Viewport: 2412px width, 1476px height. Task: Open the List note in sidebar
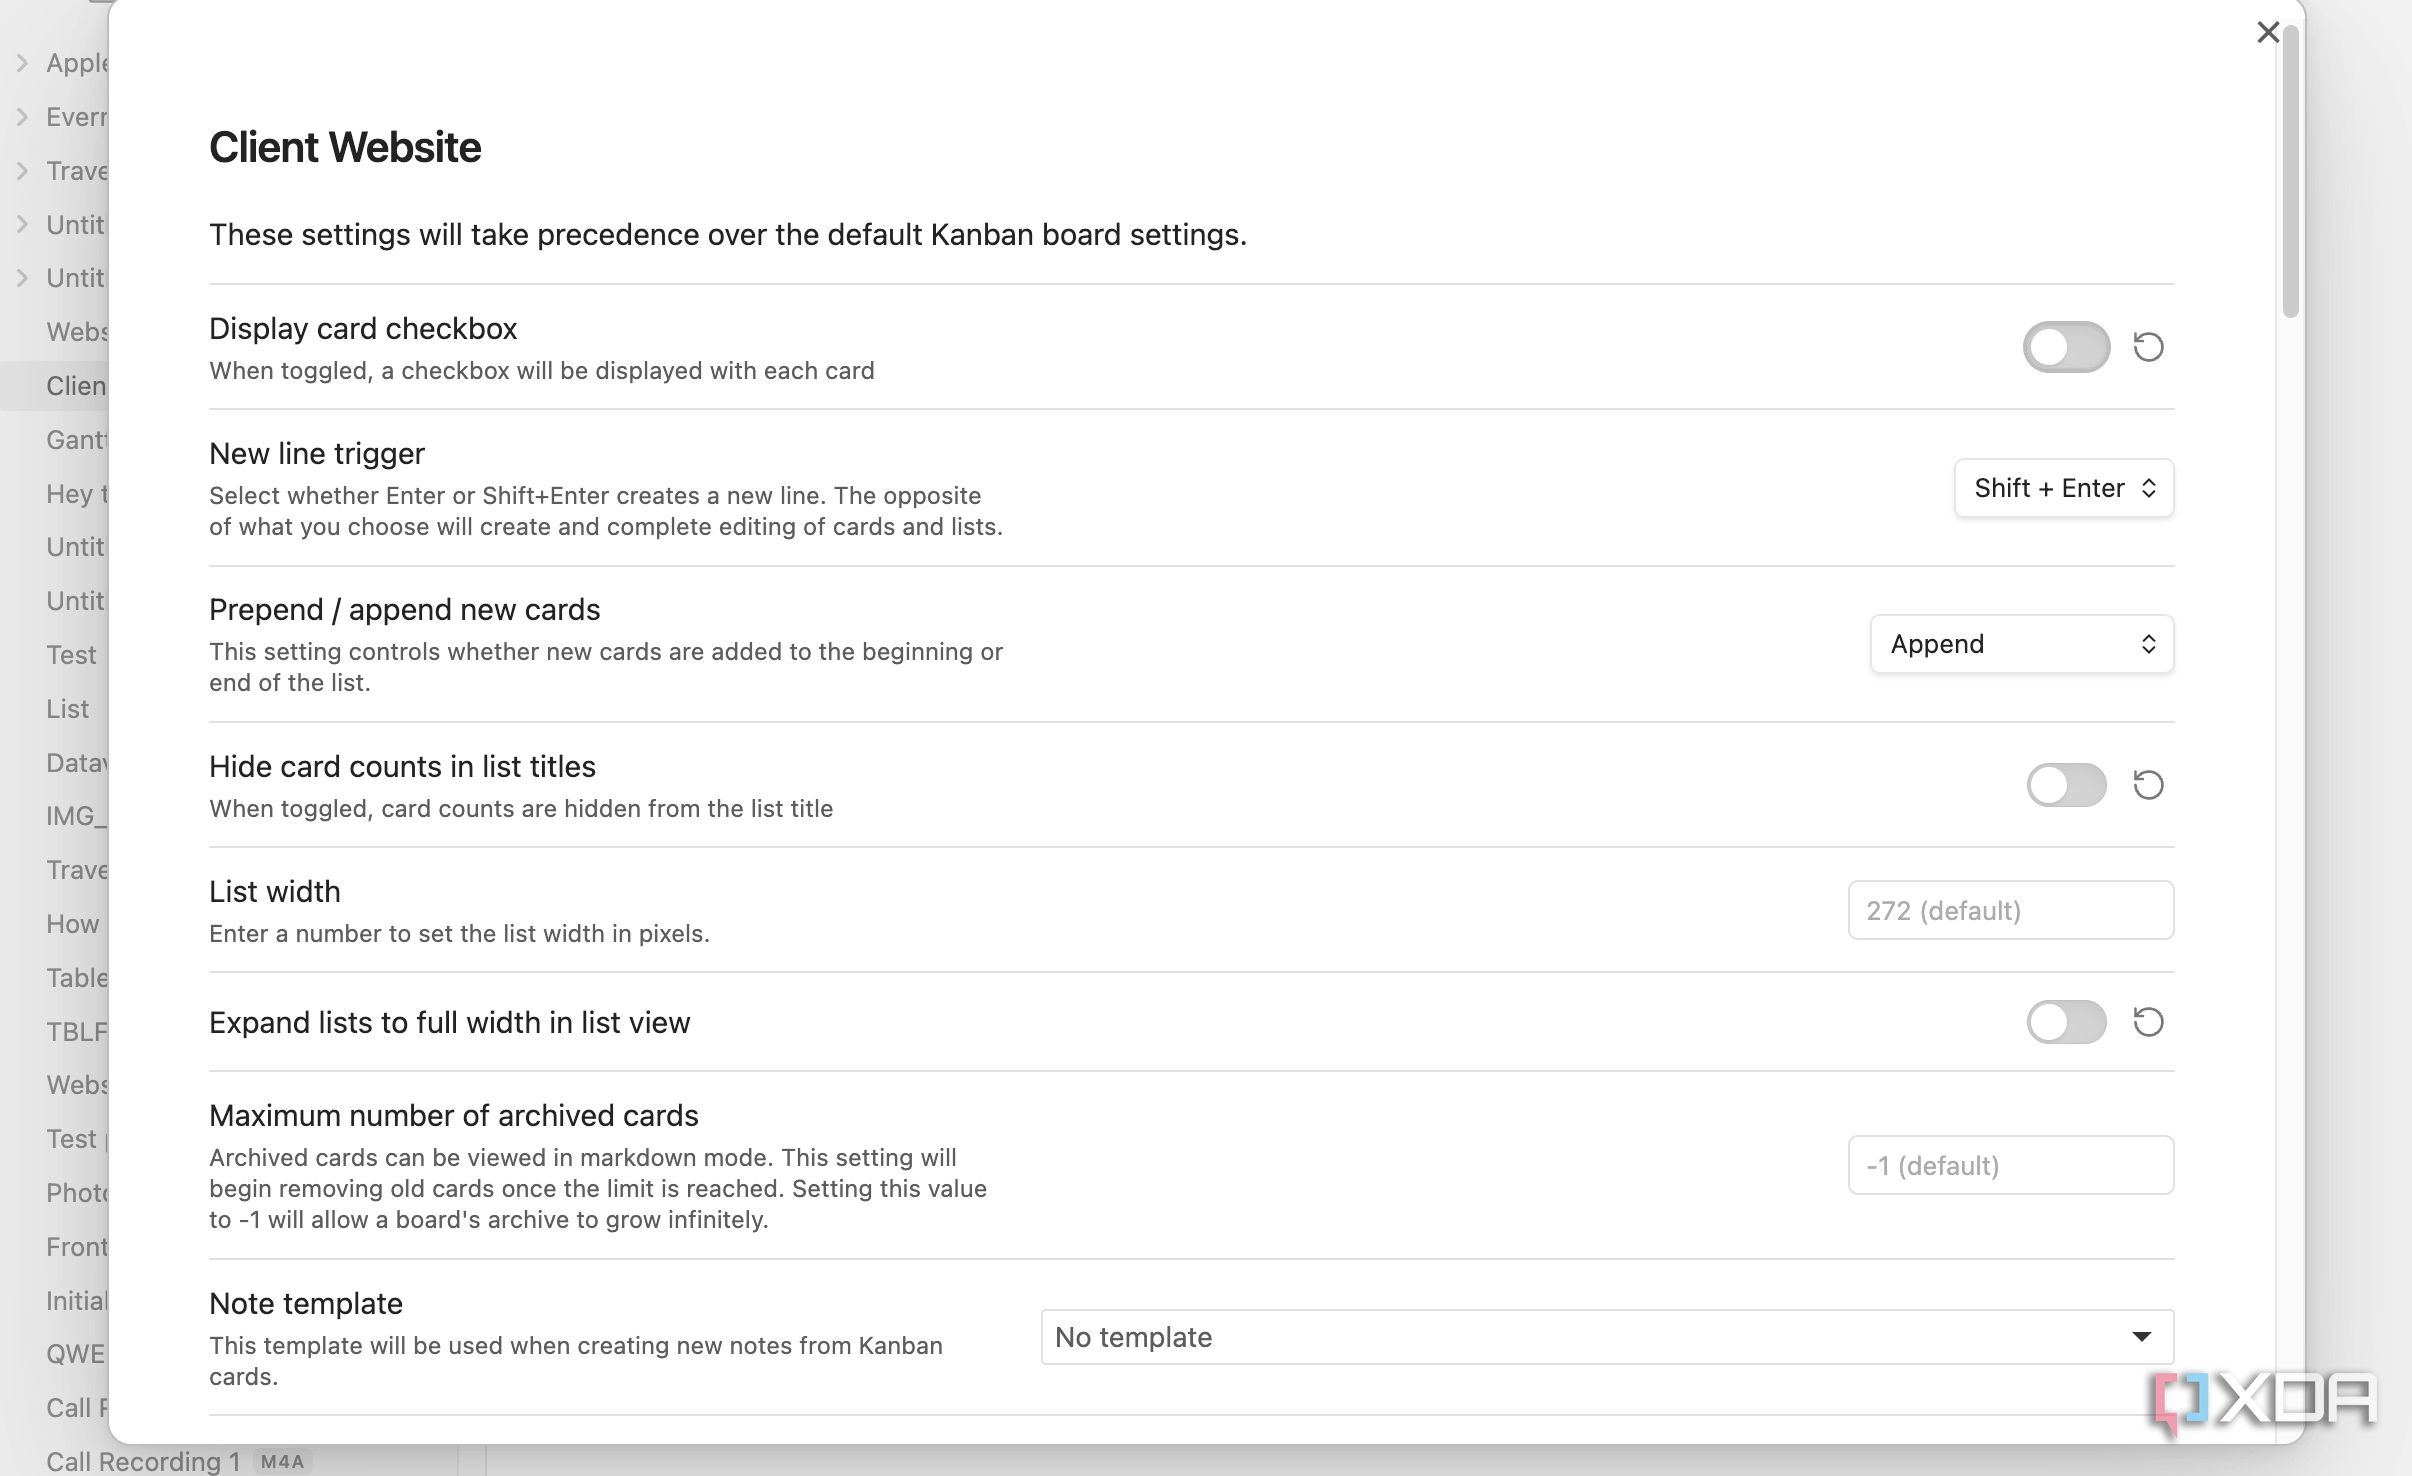coord(67,709)
